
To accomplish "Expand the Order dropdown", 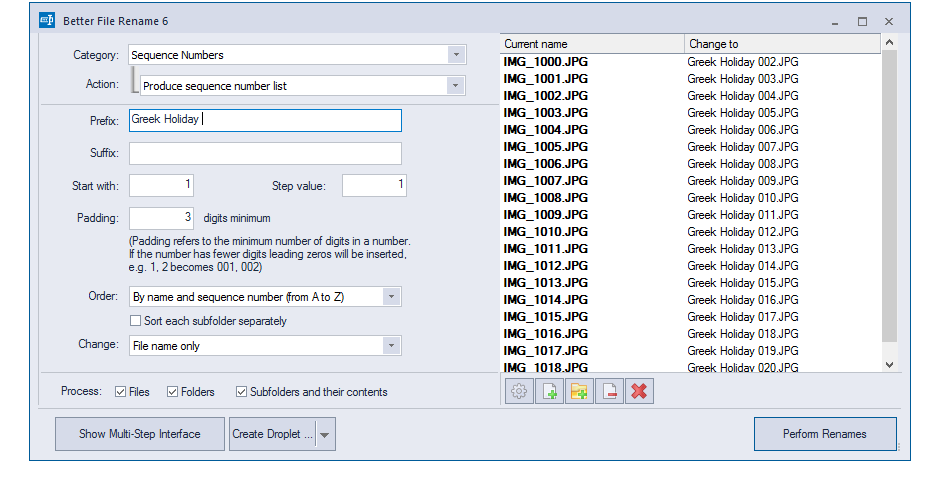I will coord(391,297).
